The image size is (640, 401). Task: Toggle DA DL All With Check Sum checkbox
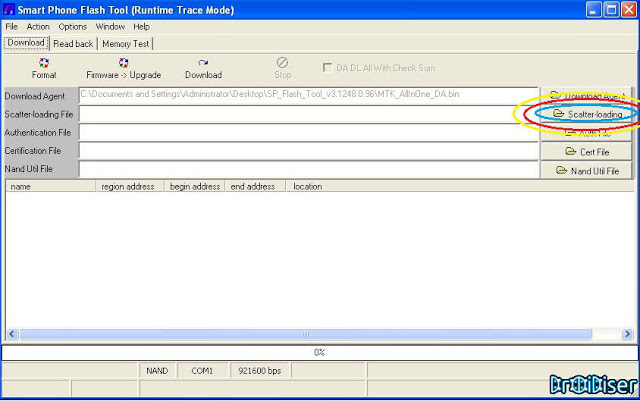point(327,67)
